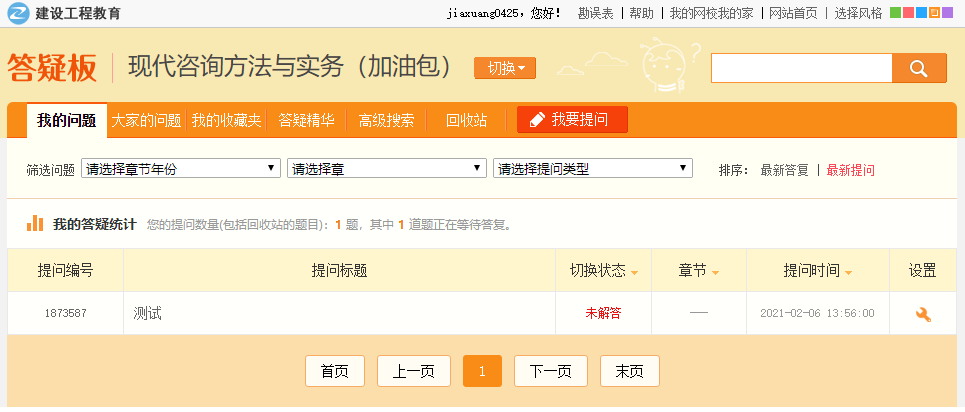Open the 请选择章节年份 dropdown
This screenshot has width=965, height=412.
pyautogui.click(x=181, y=169)
